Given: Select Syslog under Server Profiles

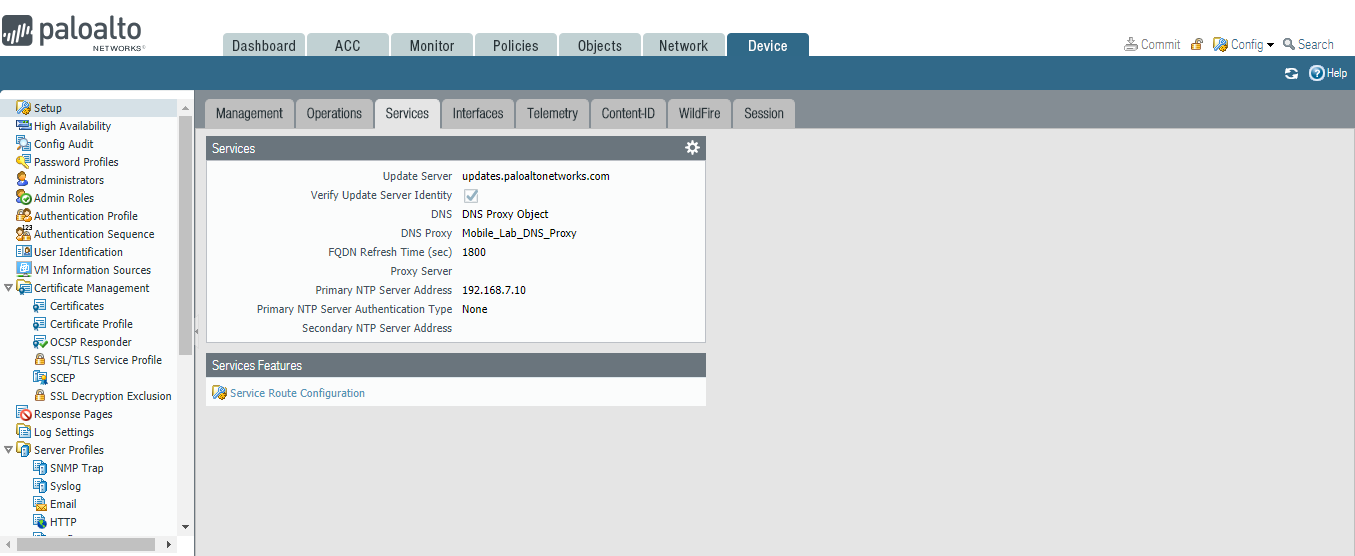Looking at the screenshot, I should point(66,486).
